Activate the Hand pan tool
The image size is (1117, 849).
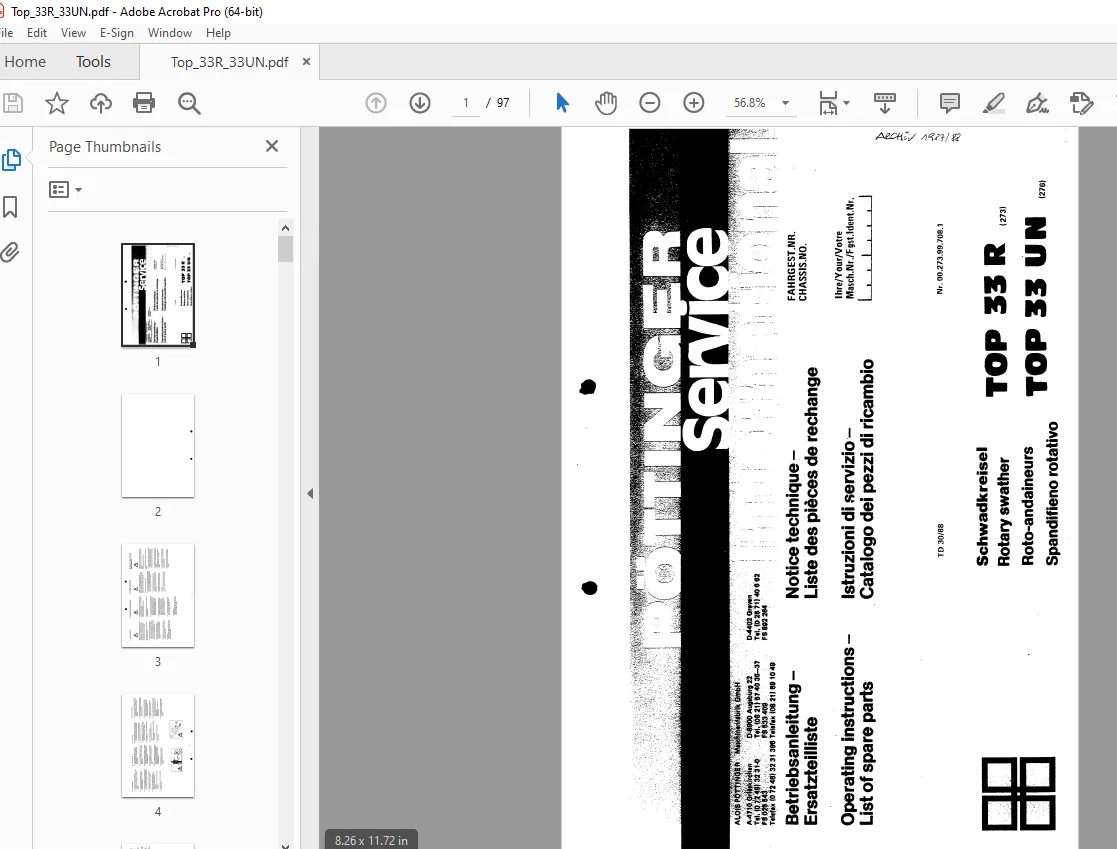(x=606, y=103)
